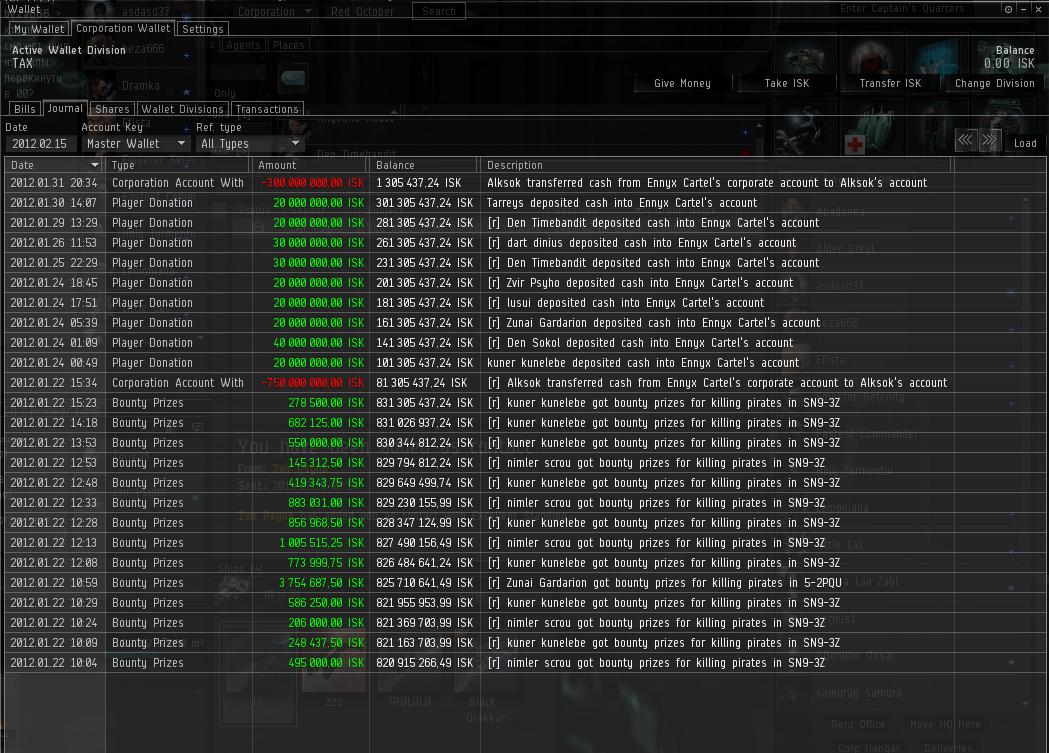
Task: Switch to the My Wallet tab
Action: (x=39, y=29)
